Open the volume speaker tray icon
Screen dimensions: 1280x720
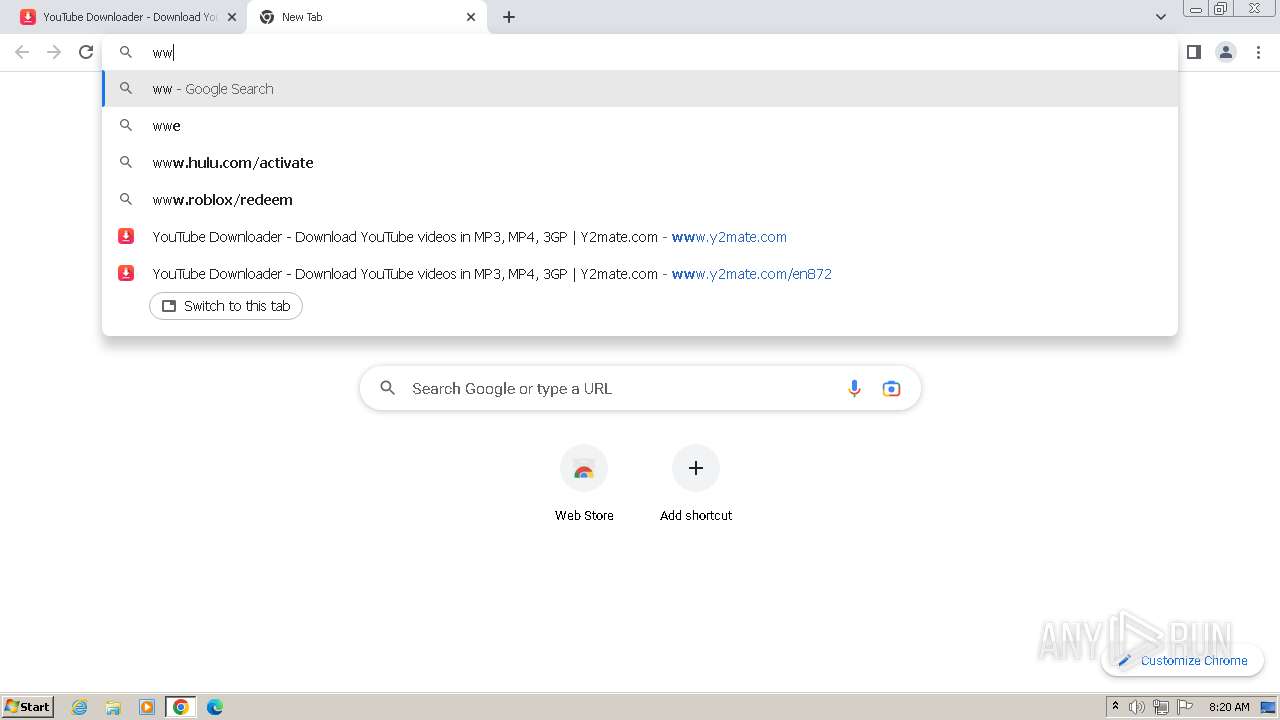point(1137,707)
